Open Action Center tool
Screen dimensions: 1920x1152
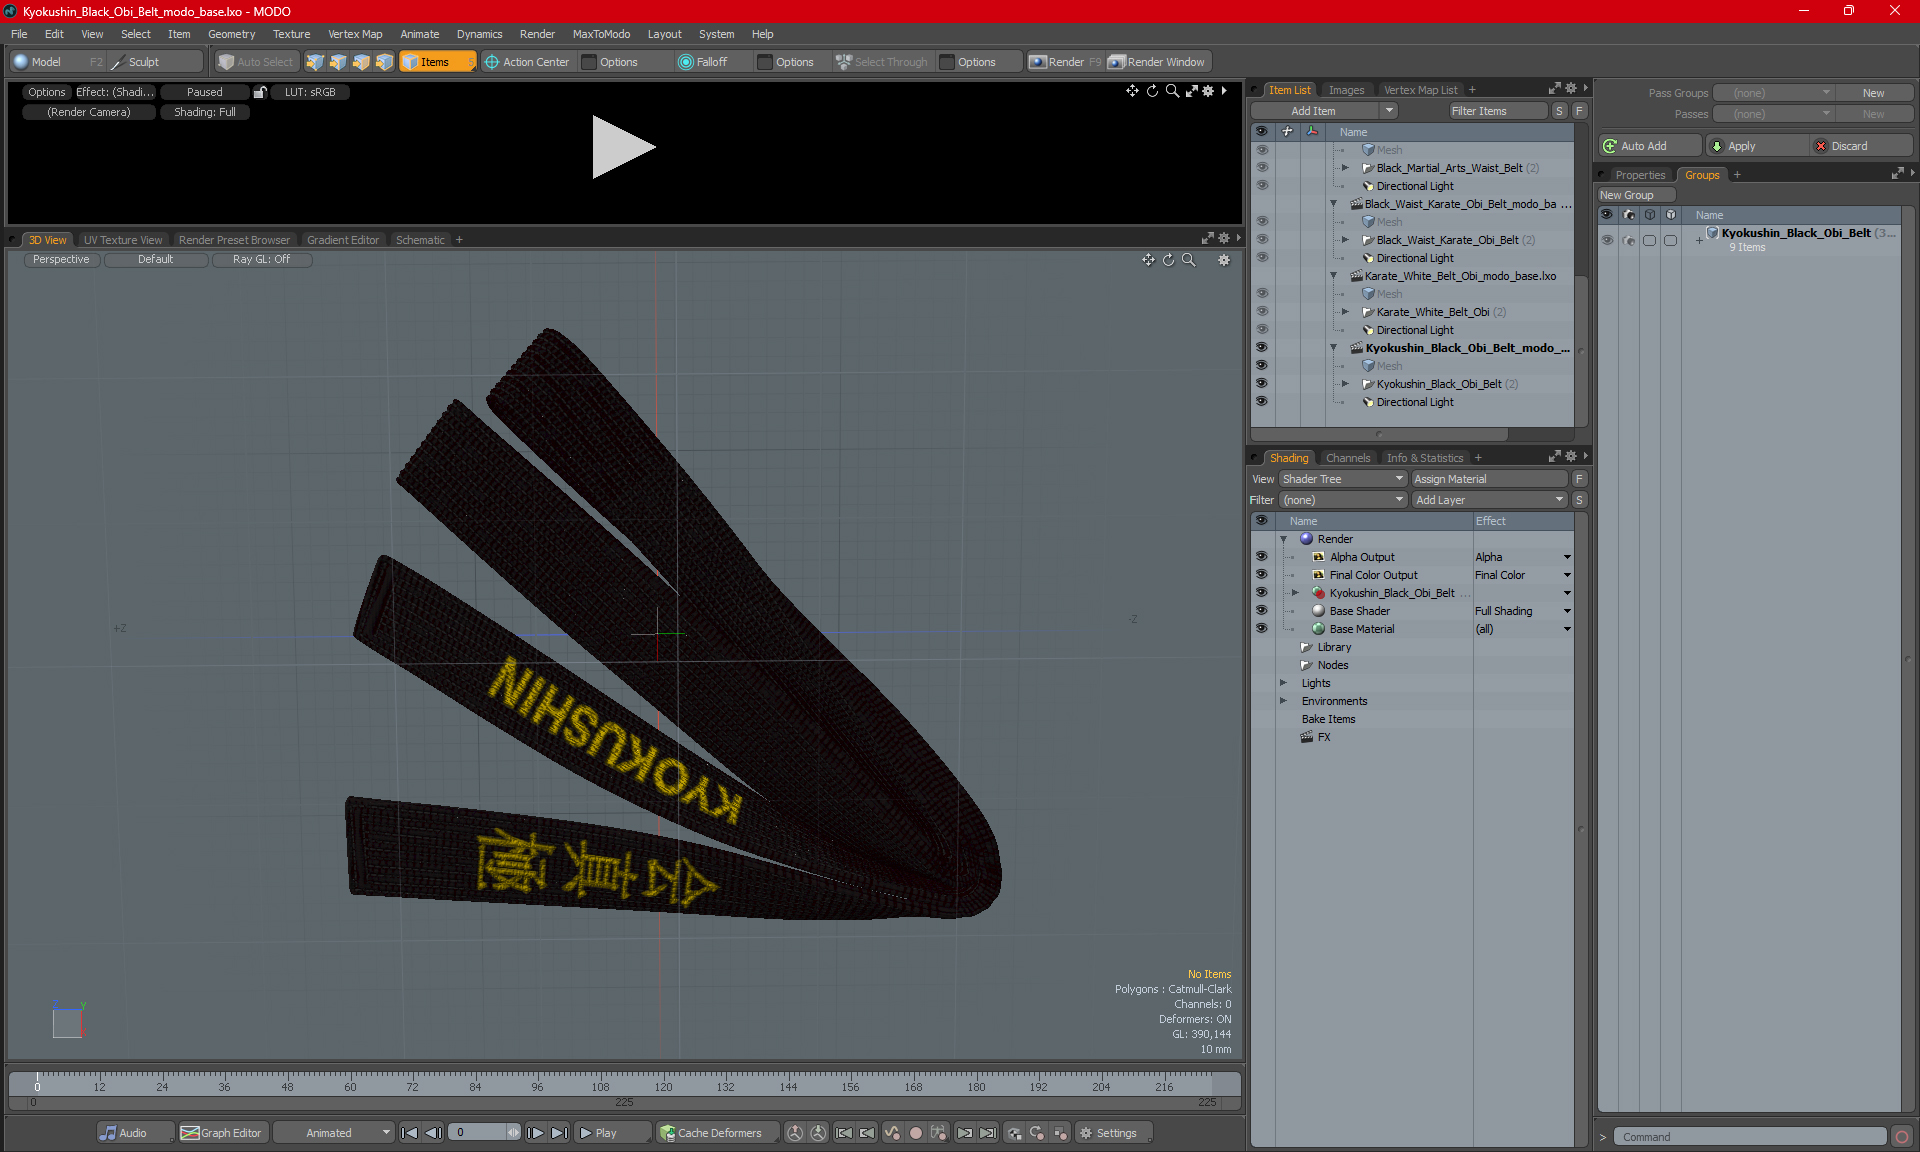pyautogui.click(x=527, y=62)
